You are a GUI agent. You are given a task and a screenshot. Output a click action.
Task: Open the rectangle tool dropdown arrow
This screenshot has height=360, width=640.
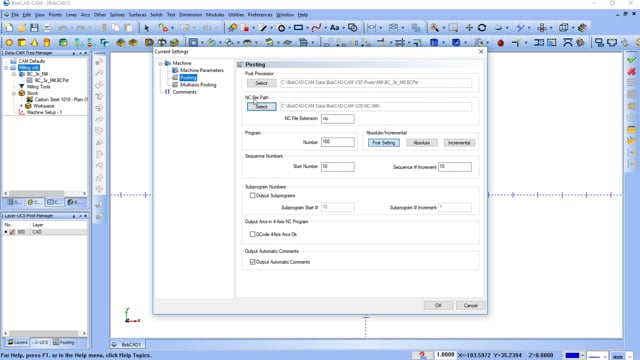(307, 28)
